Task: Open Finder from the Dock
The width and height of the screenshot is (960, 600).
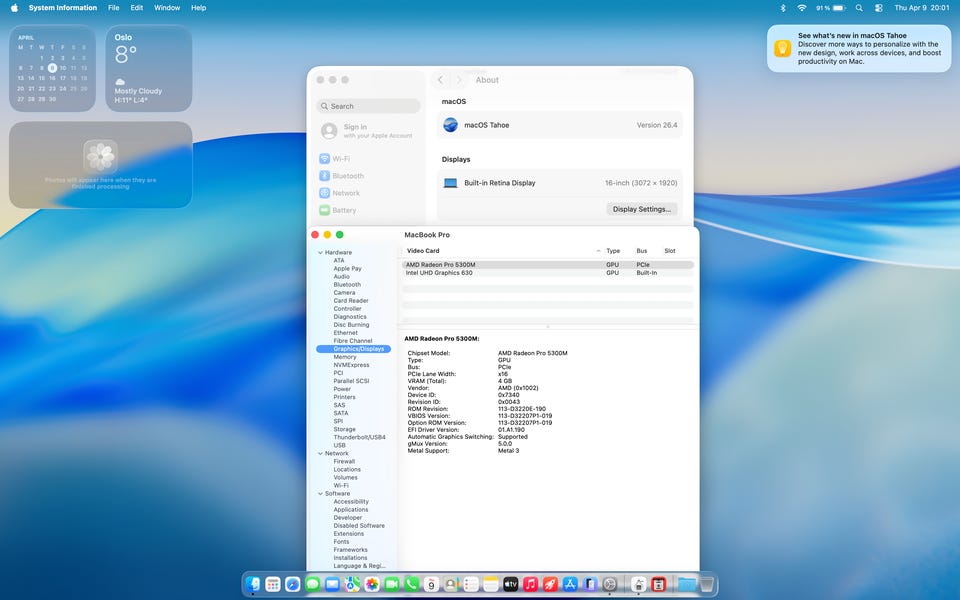Action: 253,584
